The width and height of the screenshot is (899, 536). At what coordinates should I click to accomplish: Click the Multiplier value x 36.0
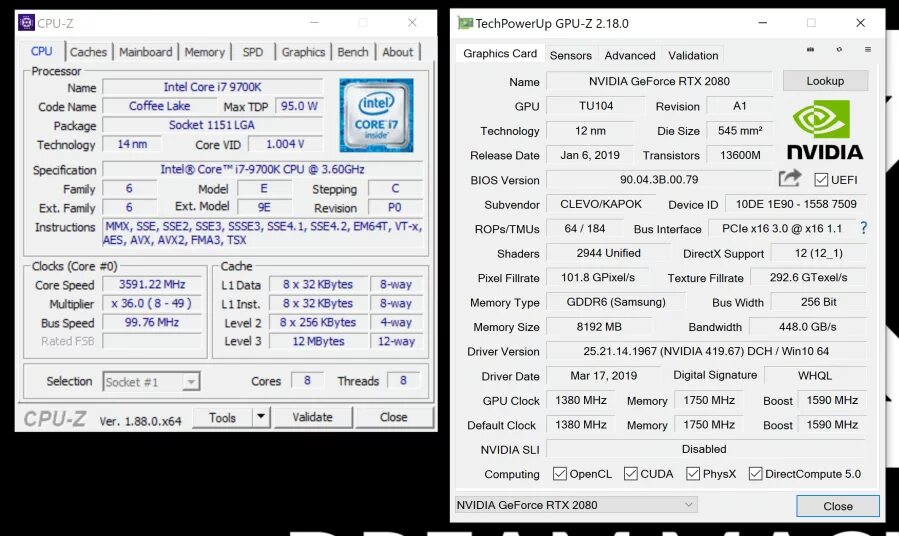point(152,303)
